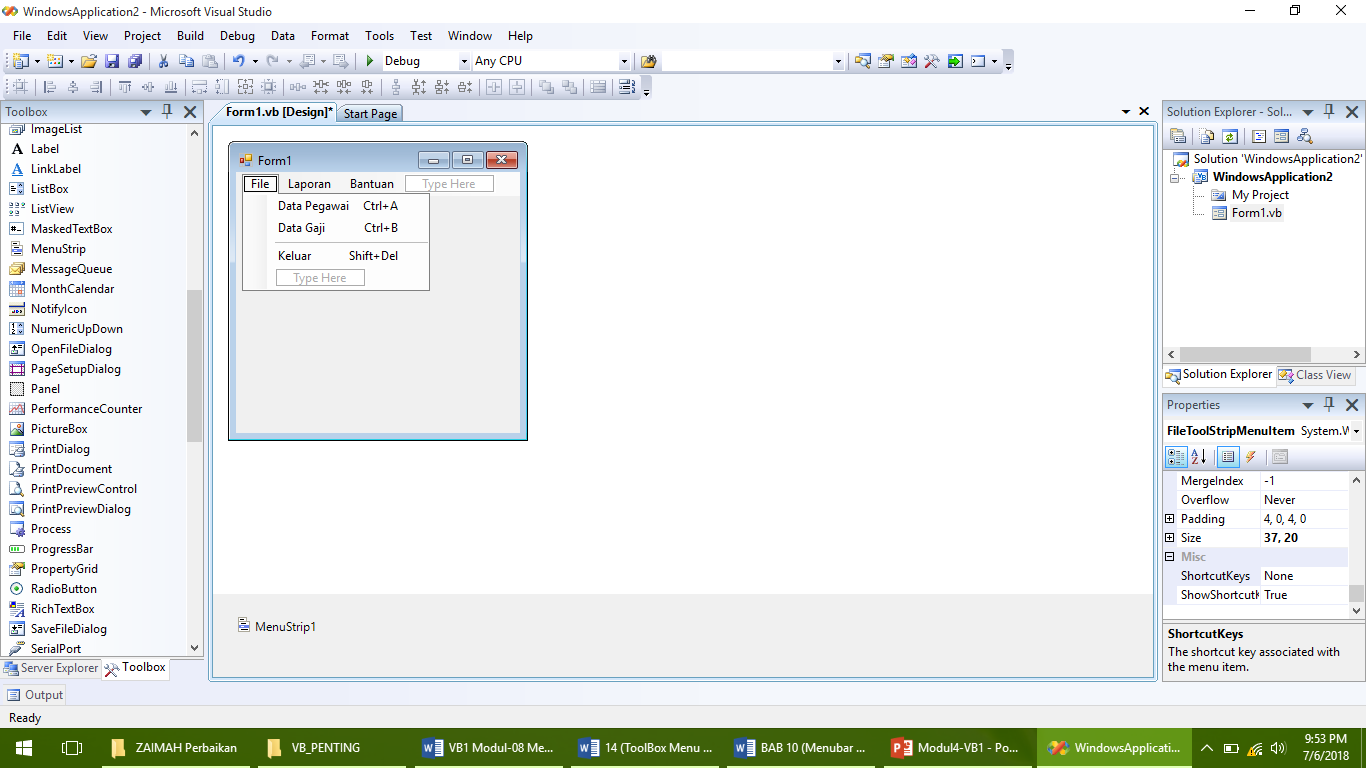Toggle Show All Files in Solution Explorer
This screenshot has width=1366, height=768.
(x=1204, y=136)
